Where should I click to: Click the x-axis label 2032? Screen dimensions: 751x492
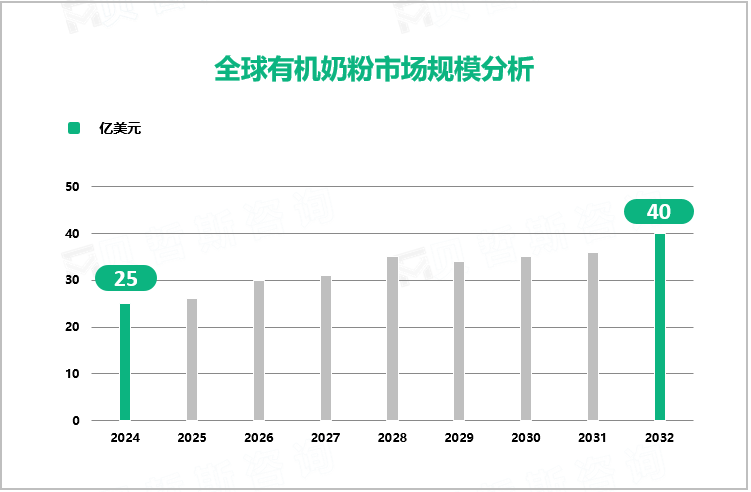pos(660,438)
